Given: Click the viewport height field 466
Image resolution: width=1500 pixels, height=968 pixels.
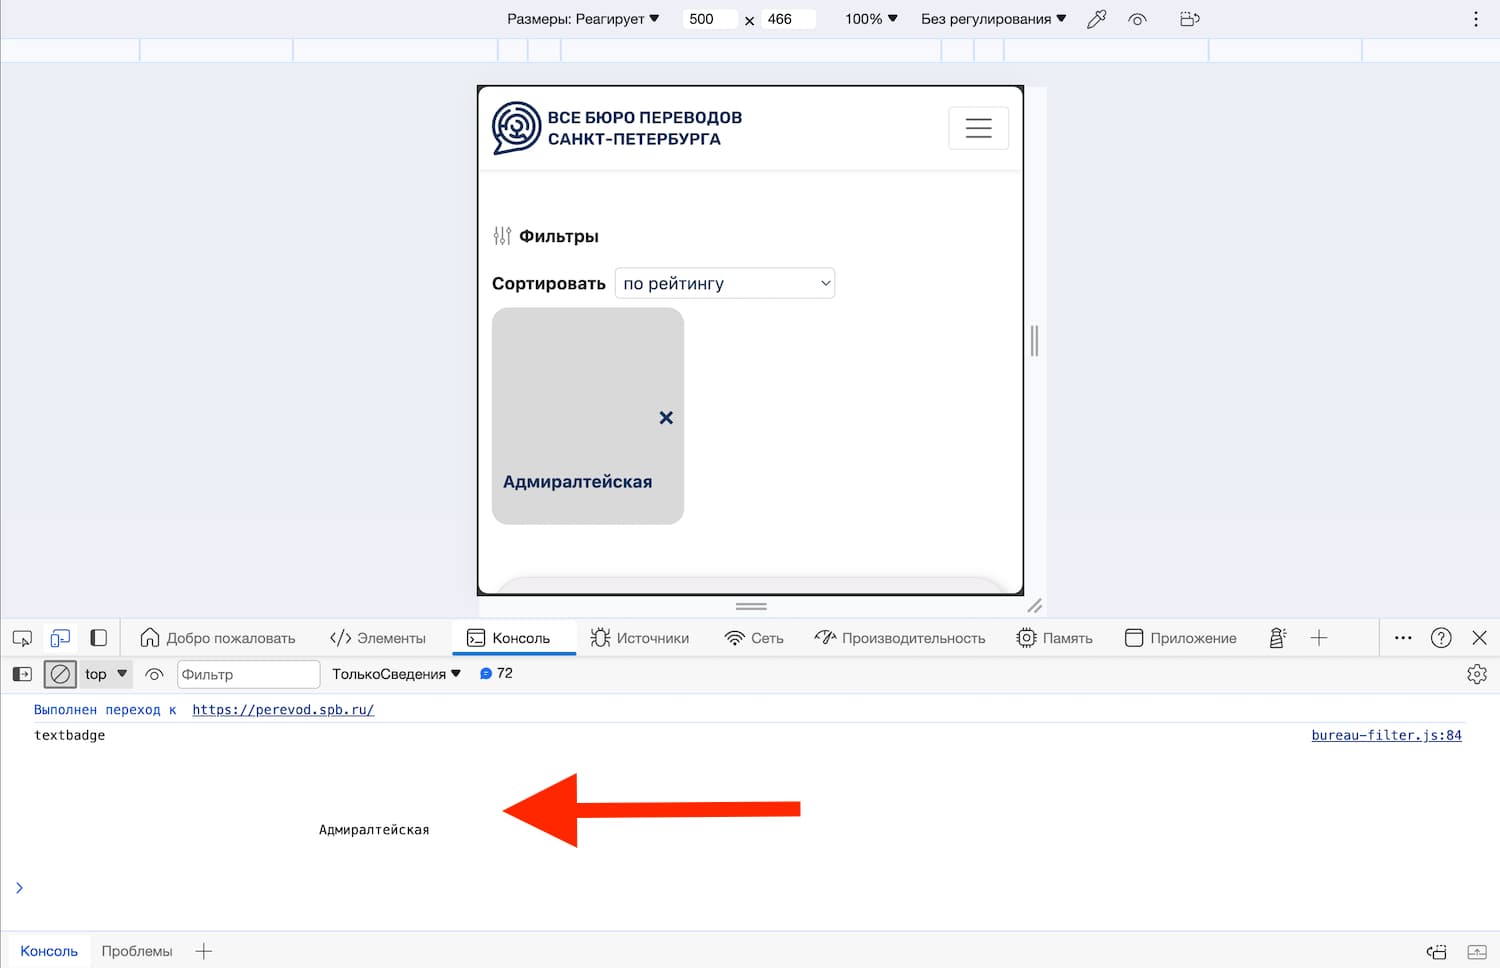Looking at the screenshot, I should click(789, 19).
